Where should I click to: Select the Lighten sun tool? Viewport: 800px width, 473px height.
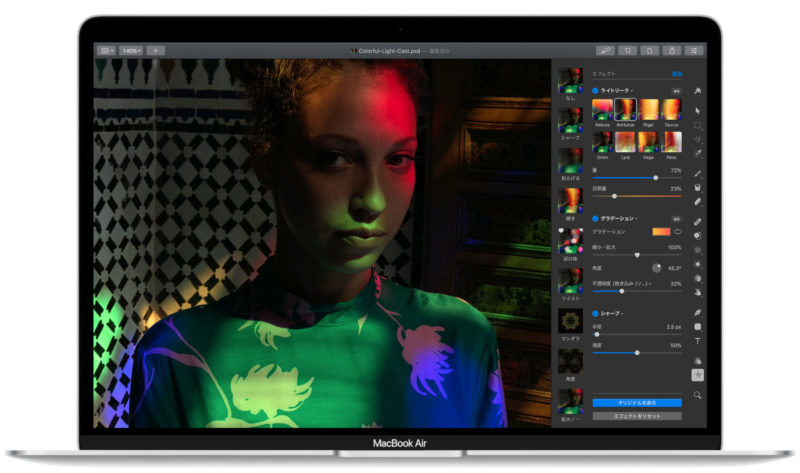tap(697, 264)
